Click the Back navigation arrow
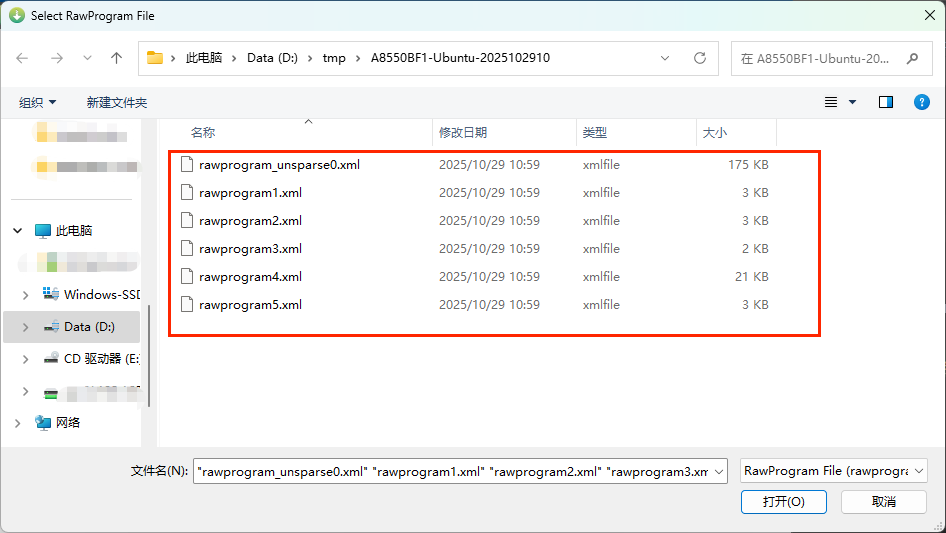Image resolution: width=946 pixels, height=533 pixels. click(23, 58)
